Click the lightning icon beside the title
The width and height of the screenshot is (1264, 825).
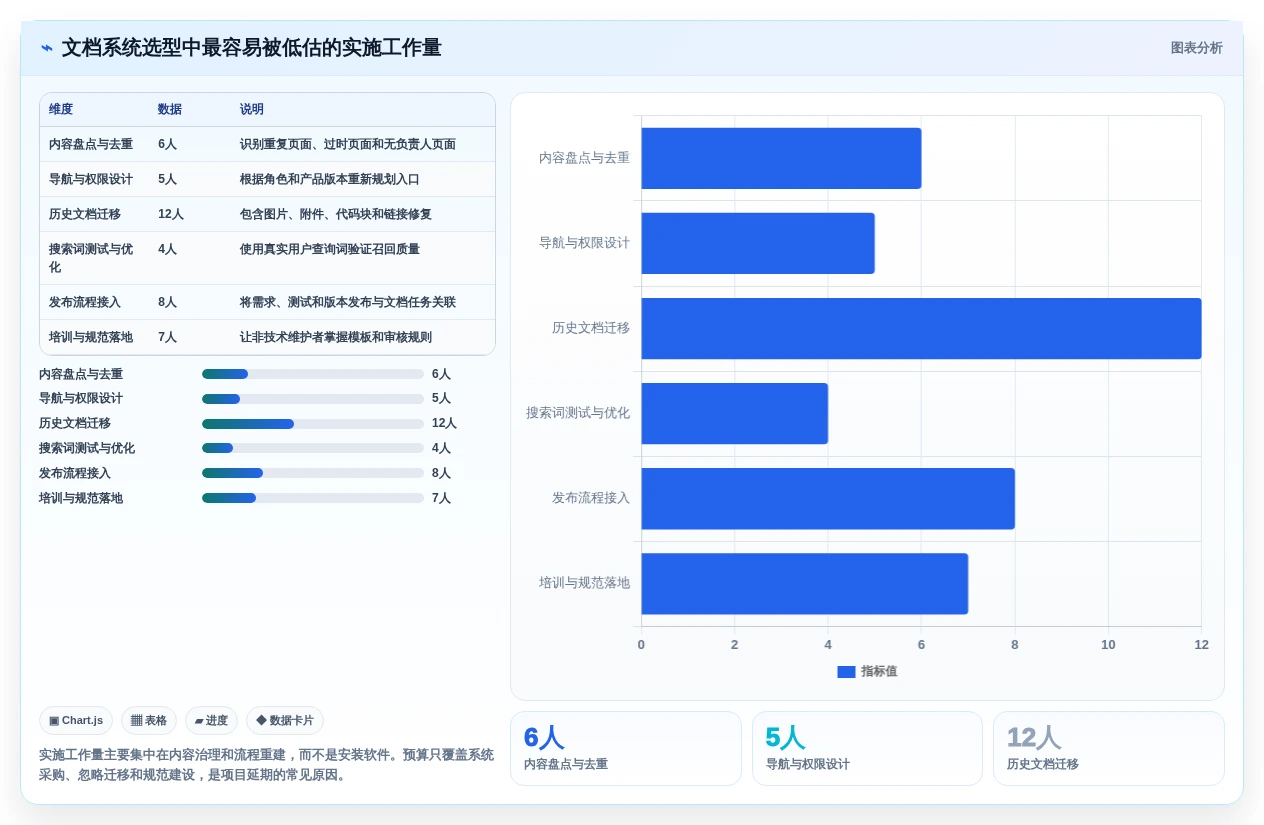point(47,48)
